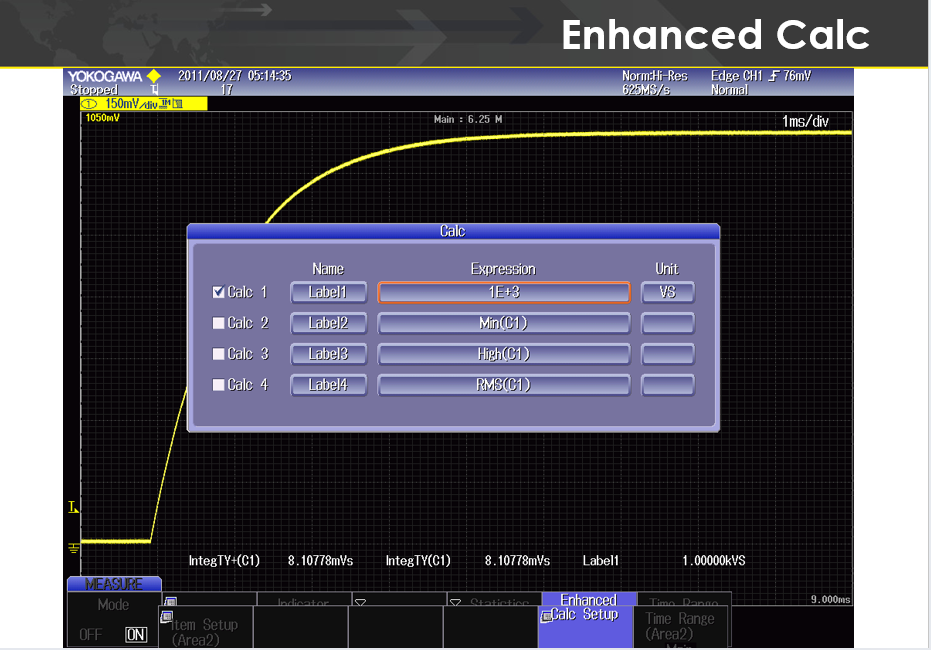Viewport: 931px width, 650px height.
Task: Click the trigger level marker on left edge
Action: 73,508
